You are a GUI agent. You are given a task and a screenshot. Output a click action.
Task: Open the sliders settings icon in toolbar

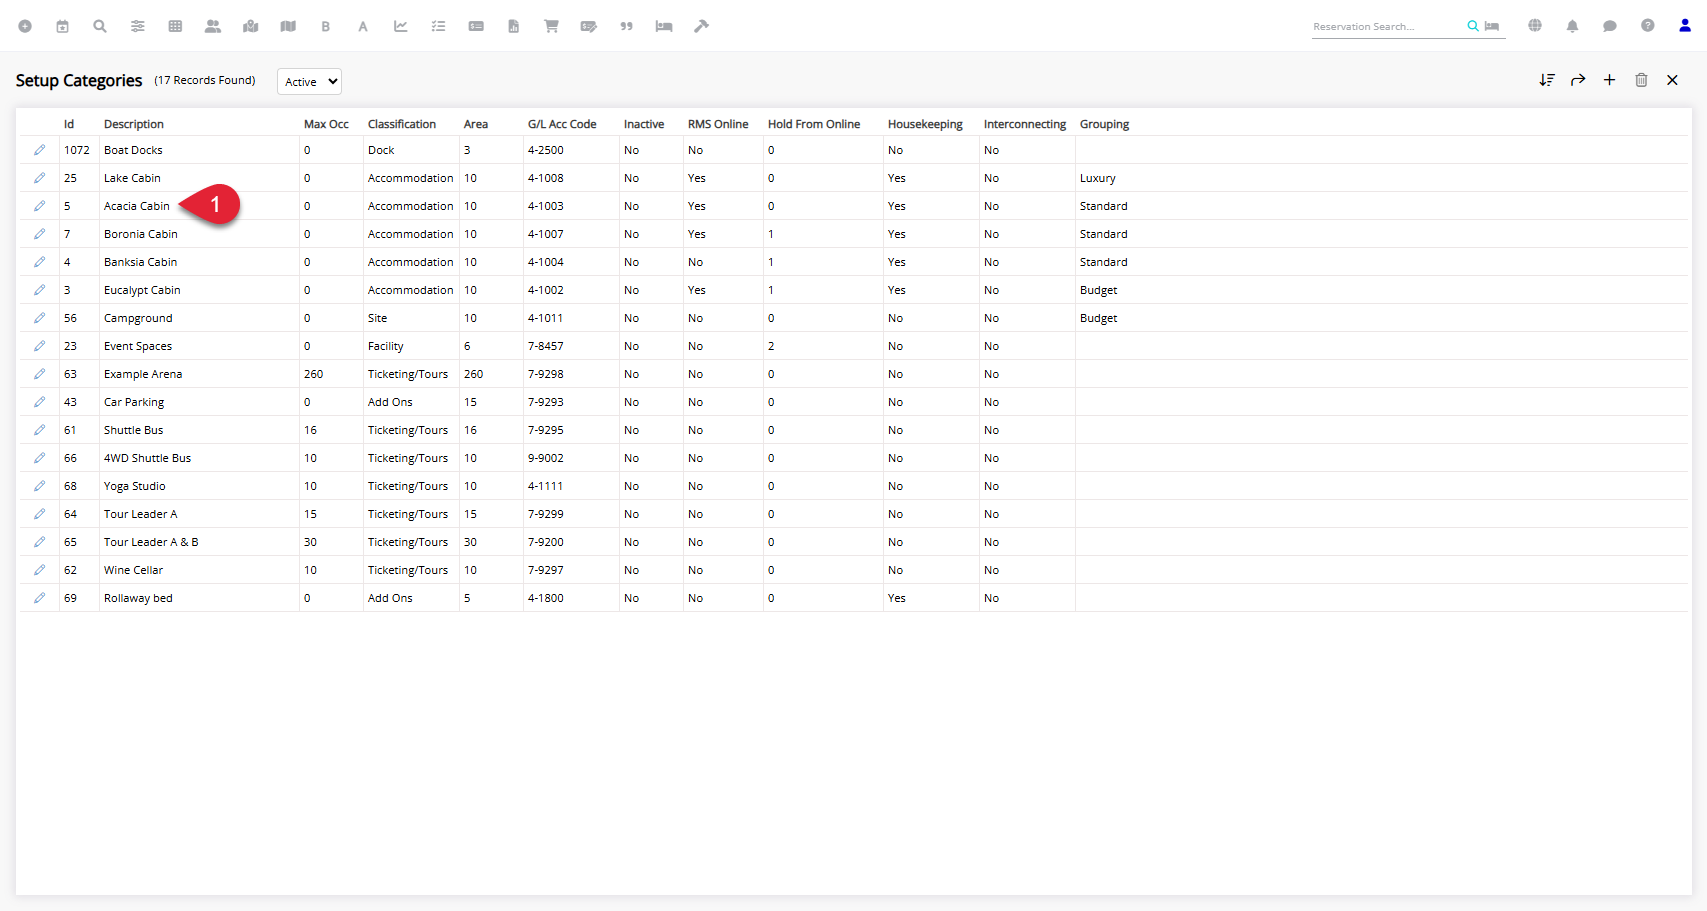click(x=138, y=26)
